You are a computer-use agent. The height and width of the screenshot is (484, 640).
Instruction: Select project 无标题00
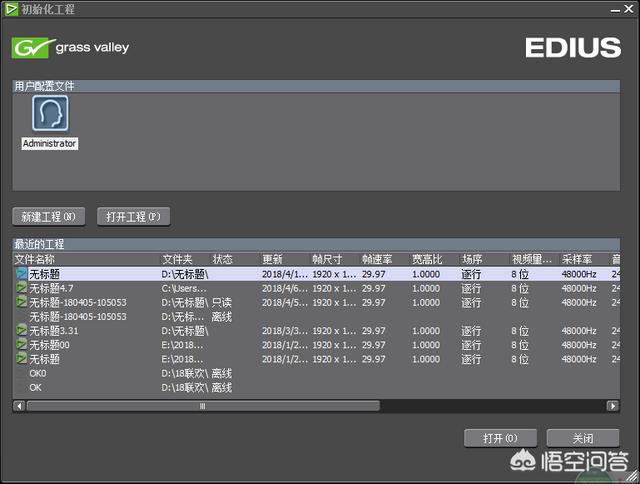tap(316, 345)
